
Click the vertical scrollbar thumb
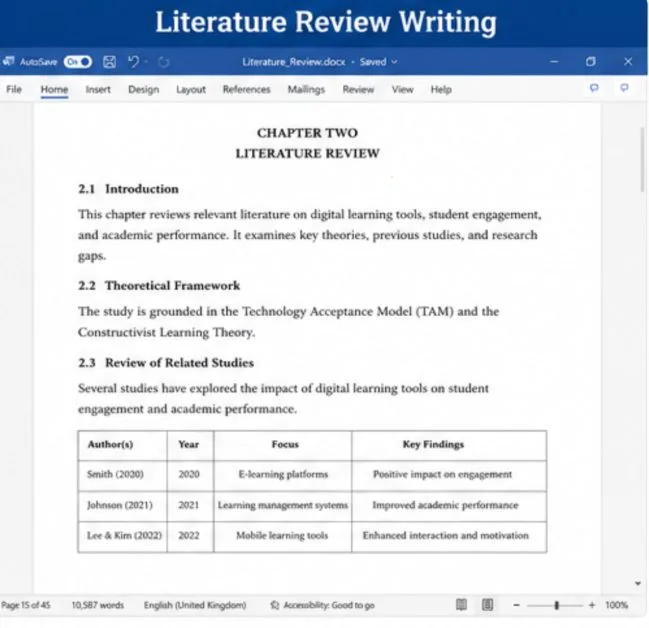pyautogui.click(x=642, y=159)
